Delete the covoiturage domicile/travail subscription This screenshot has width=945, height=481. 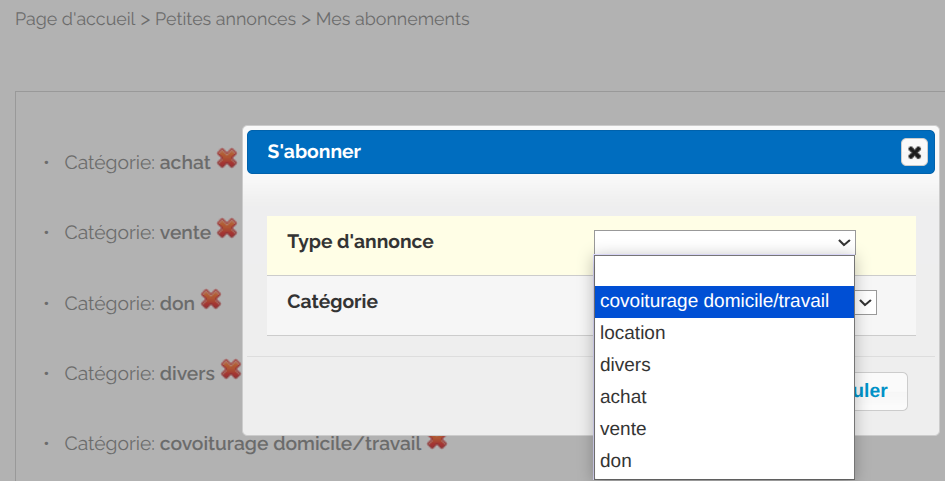pyautogui.click(x=436, y=441)
